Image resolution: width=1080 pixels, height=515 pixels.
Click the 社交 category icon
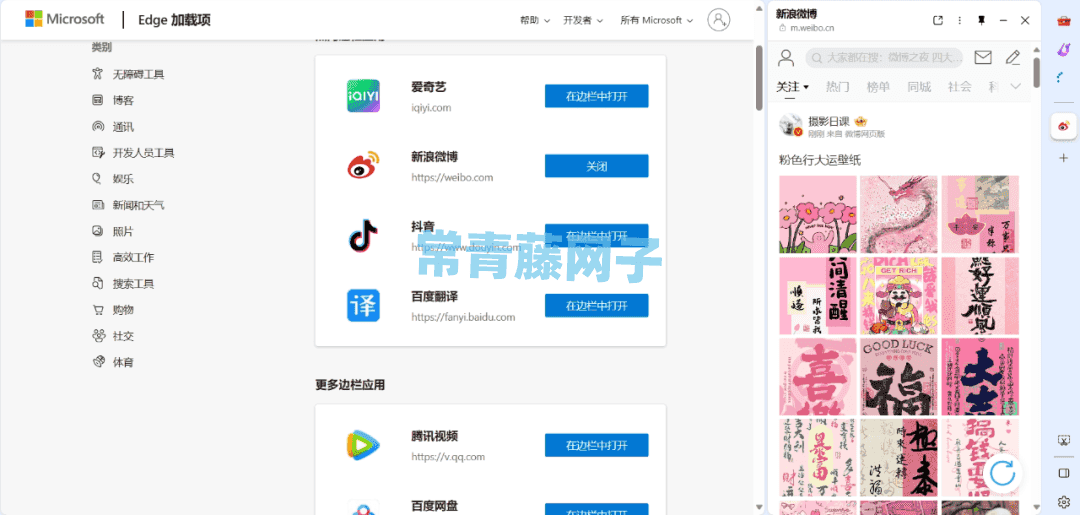(x=98, y=336)
